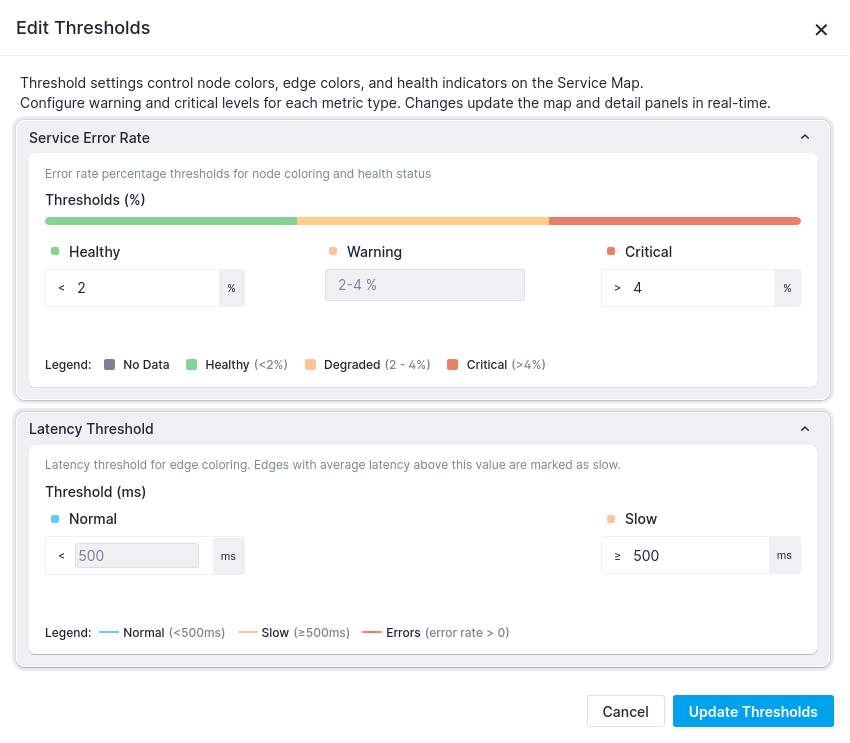Click the Update Thresholds button
850x743 pixels.
click(x=753, y=711)
